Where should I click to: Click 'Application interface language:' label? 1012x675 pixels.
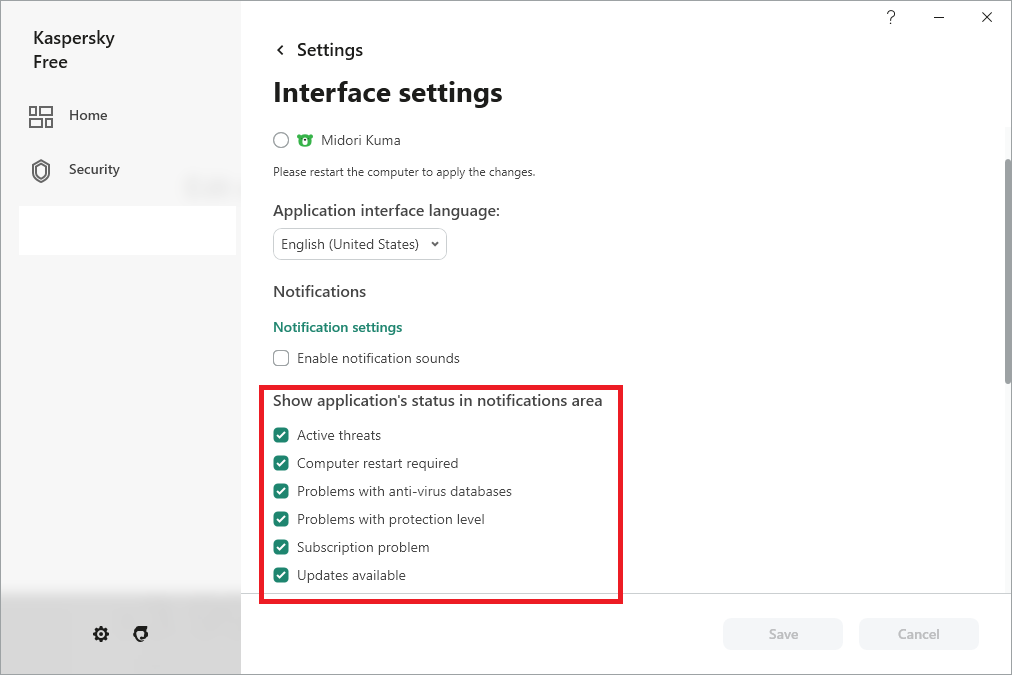(387, 211)
